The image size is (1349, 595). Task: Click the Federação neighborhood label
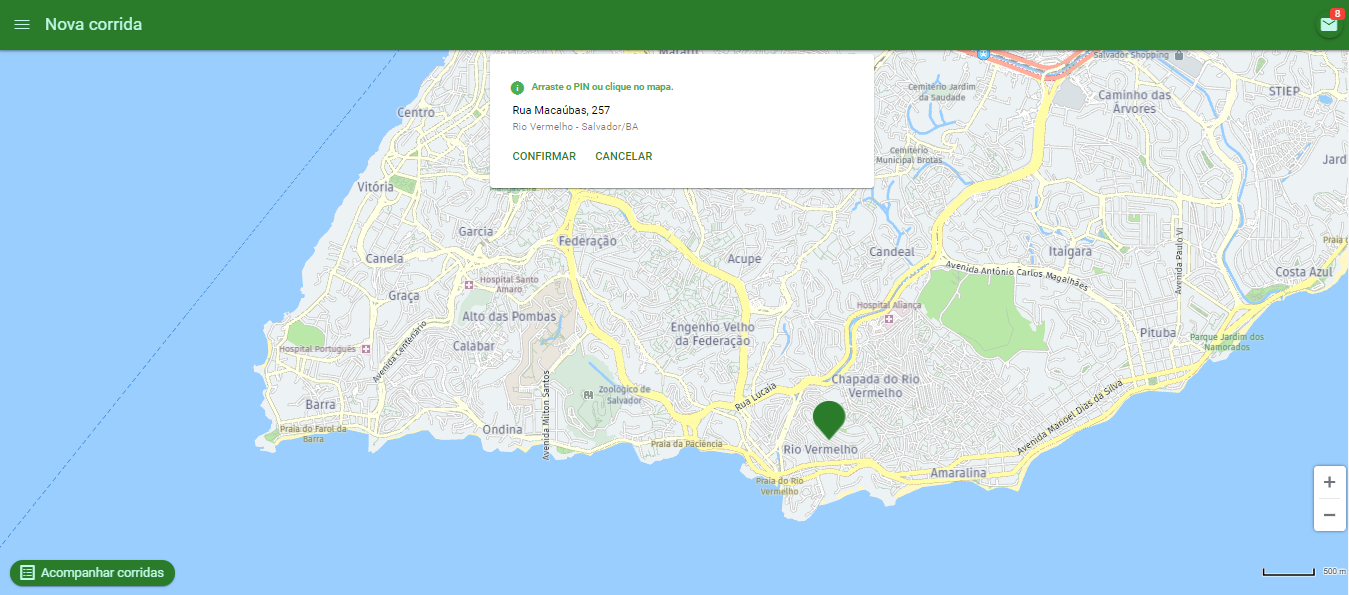pos(588,241)
